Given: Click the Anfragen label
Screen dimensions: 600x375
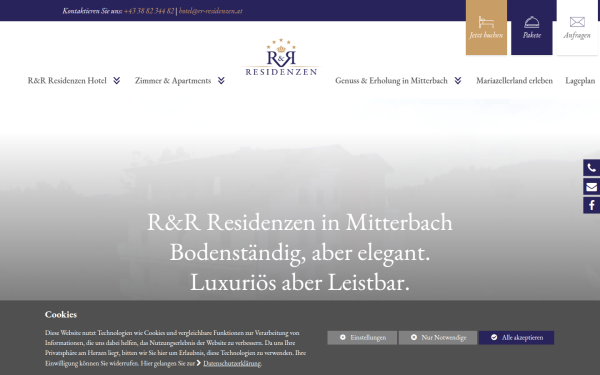Looking at the screenshot, I should tap(577, 35).
